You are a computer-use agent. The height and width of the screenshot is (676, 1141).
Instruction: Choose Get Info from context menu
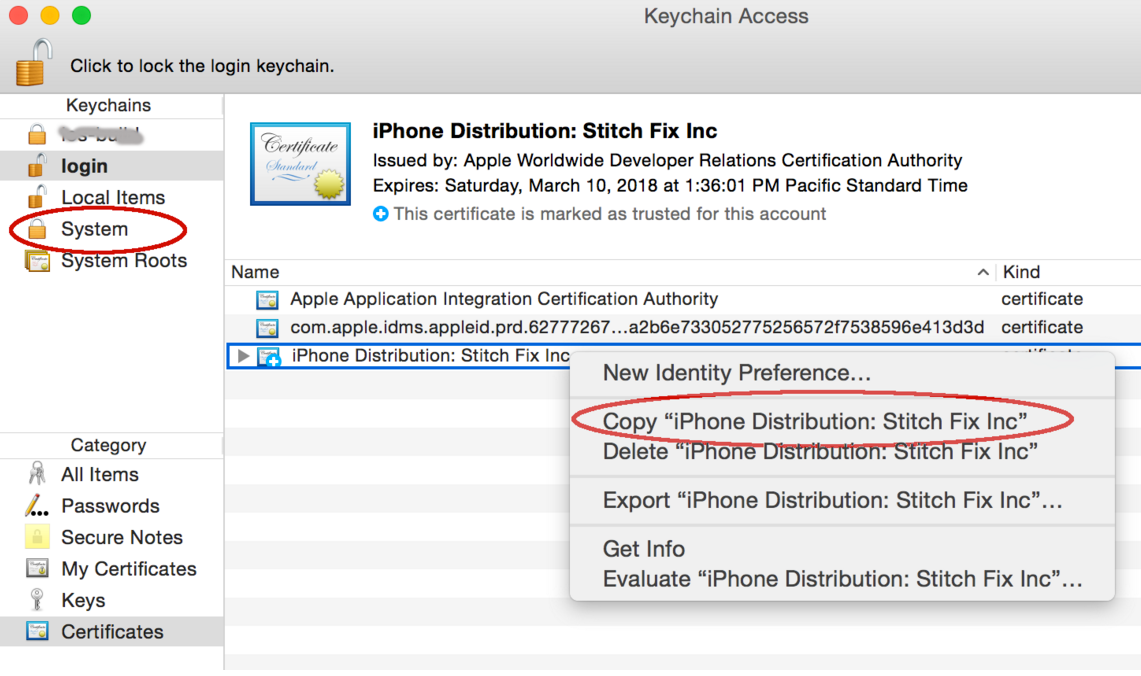coord(644,549)
